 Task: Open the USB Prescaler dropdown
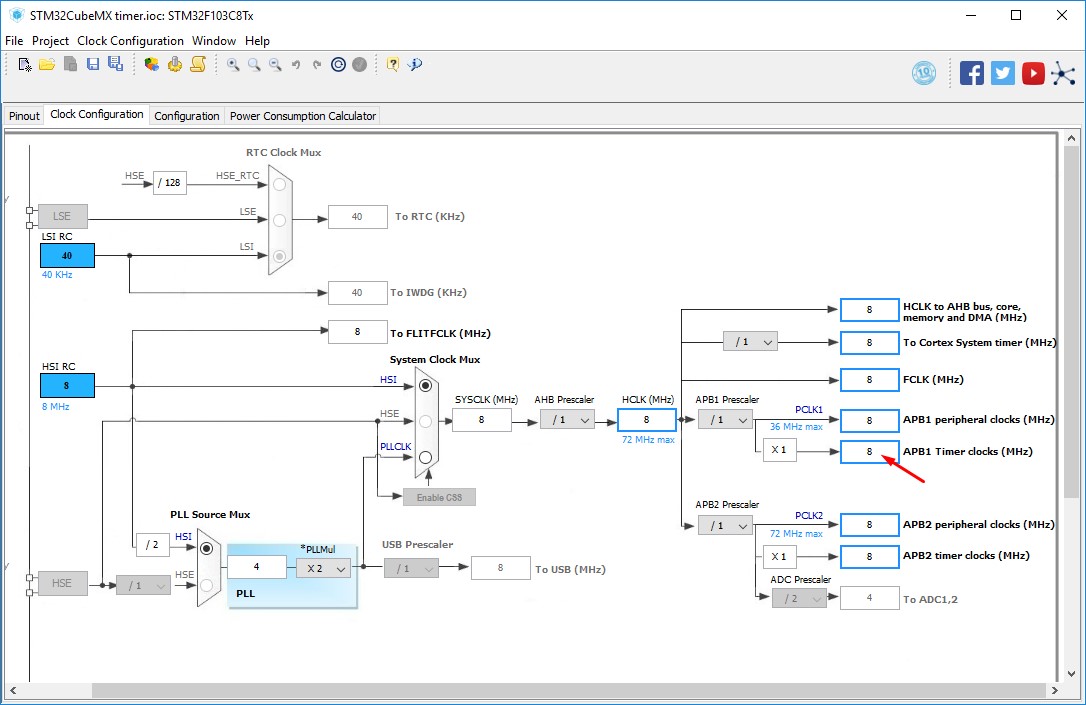click(x=411, y=569)
